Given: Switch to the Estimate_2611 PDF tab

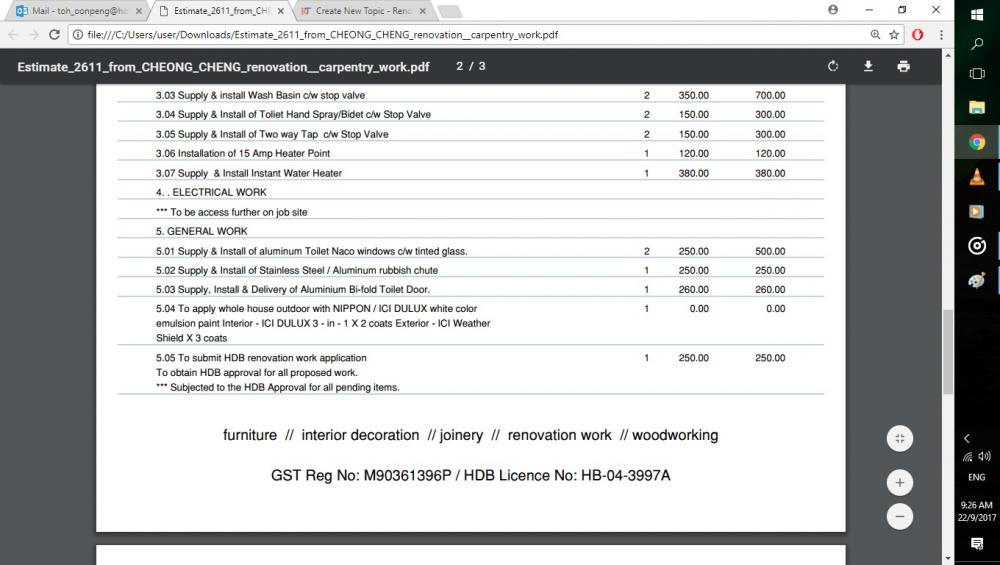Looking at the screenshot, I should point(221,11).
